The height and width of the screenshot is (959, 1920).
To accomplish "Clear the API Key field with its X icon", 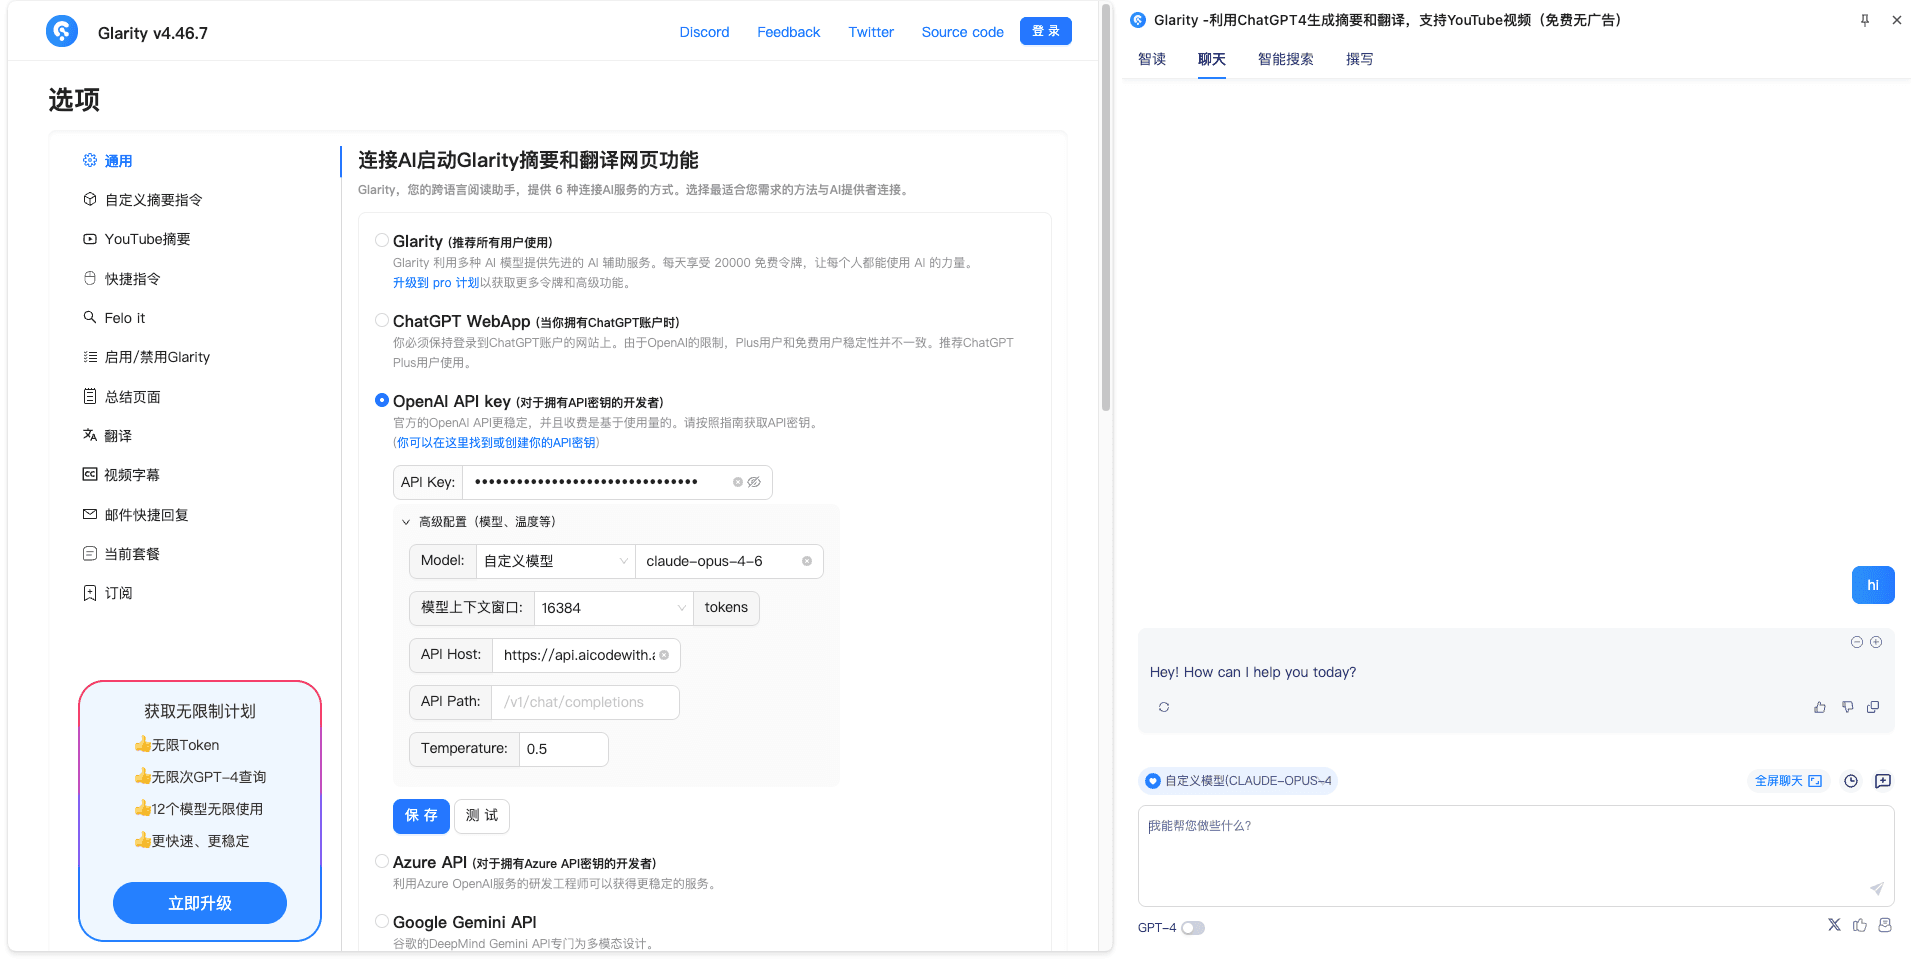I will click(x=738, y=482).
